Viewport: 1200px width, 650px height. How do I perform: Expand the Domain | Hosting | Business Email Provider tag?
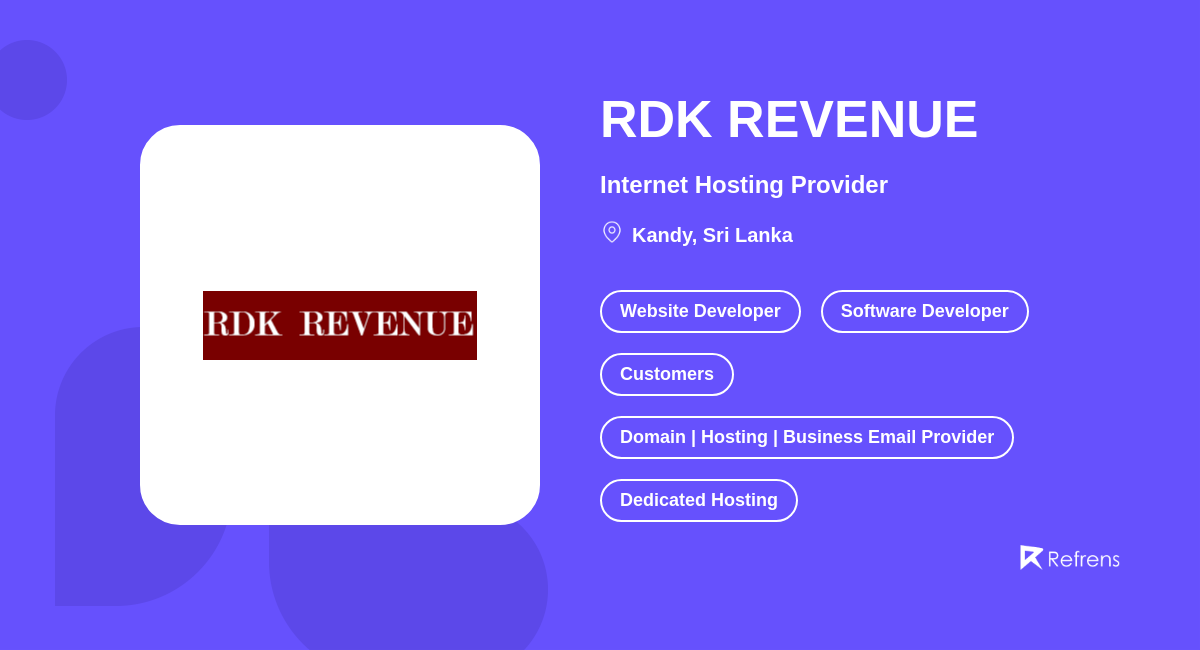pyautogui.click(x=806, y=437)
